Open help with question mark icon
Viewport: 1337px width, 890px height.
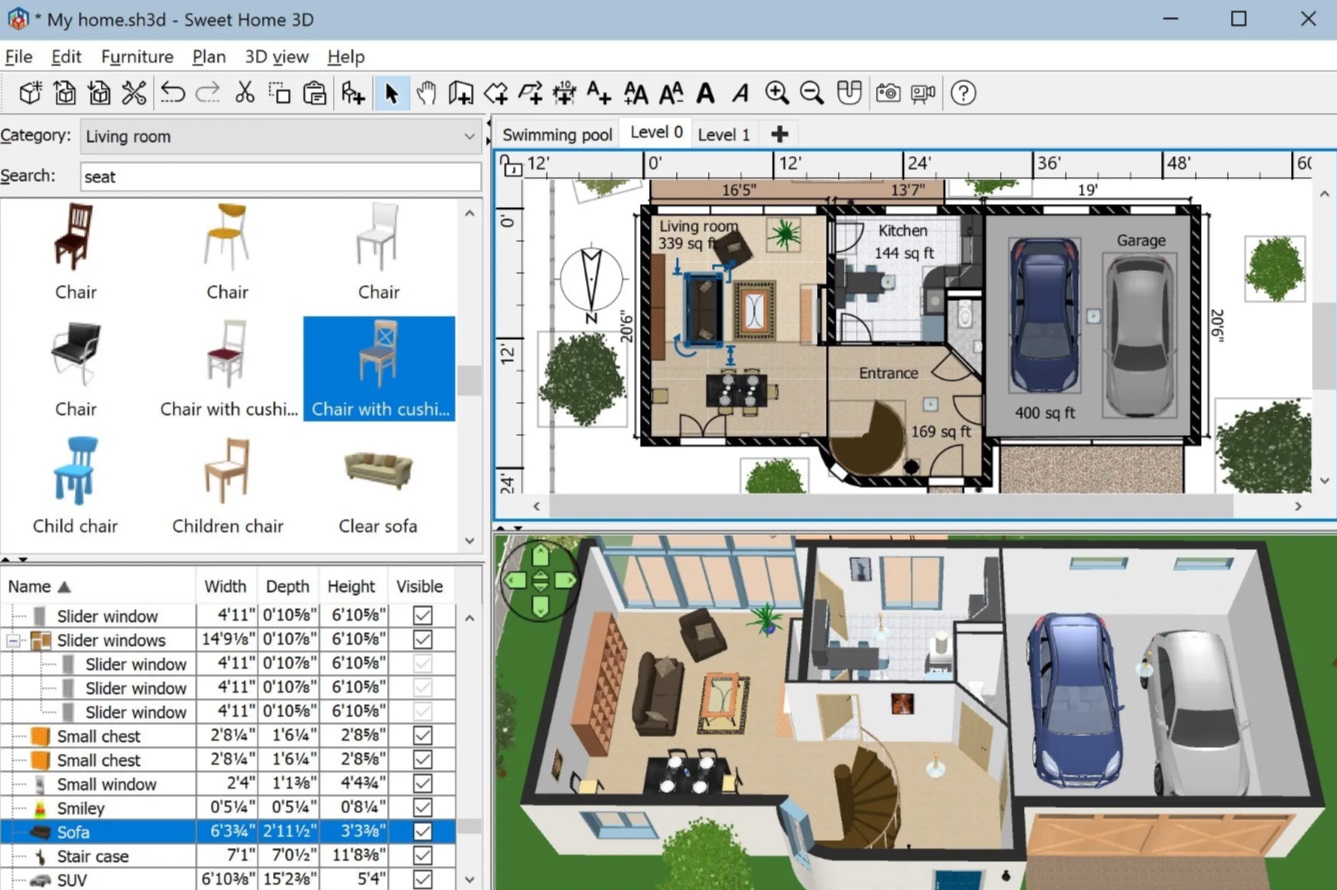[x=963, y=93]
